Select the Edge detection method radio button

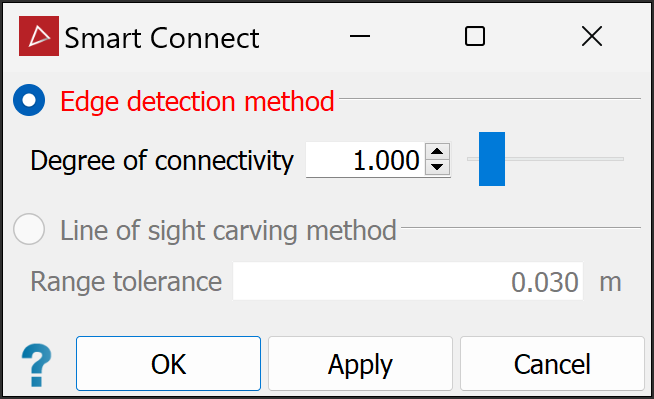tap(29, 100)
